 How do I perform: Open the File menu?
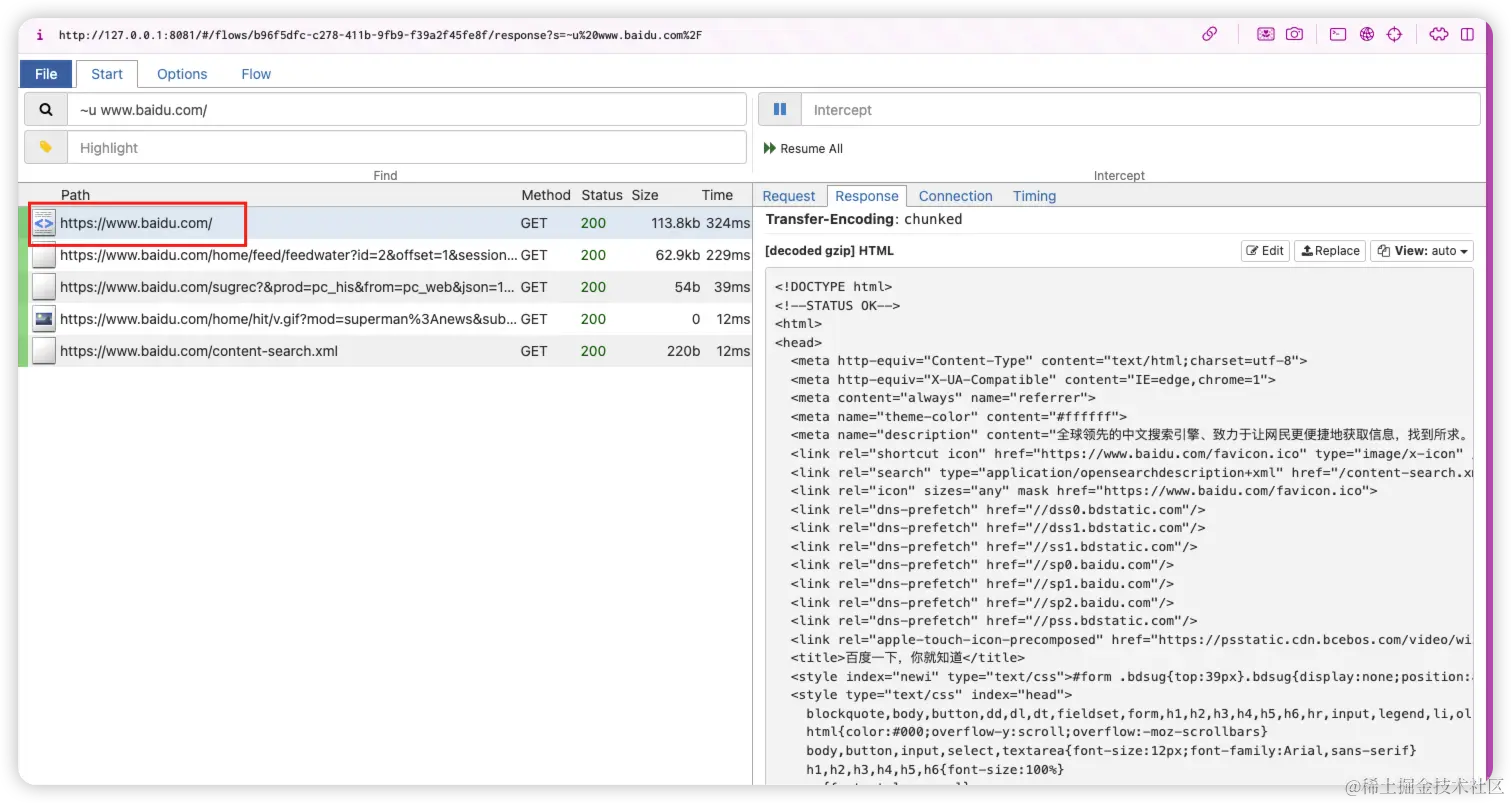(x=46, y=74)
